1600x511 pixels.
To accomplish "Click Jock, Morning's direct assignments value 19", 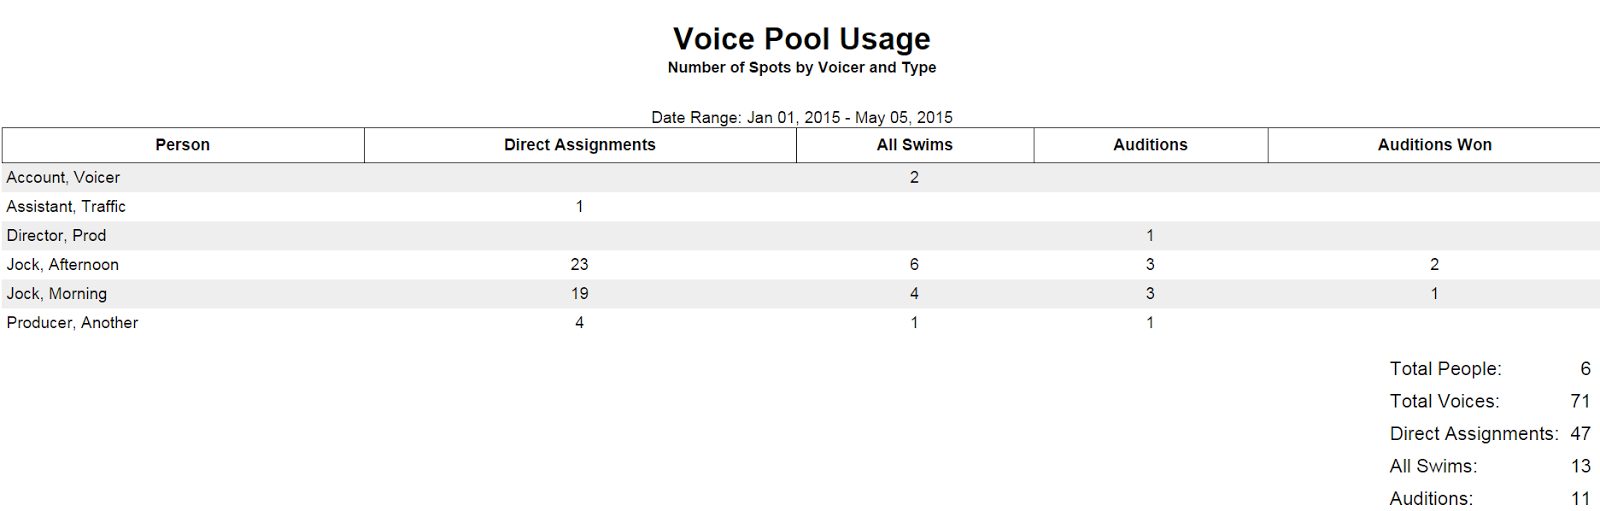I will [579, 293].
